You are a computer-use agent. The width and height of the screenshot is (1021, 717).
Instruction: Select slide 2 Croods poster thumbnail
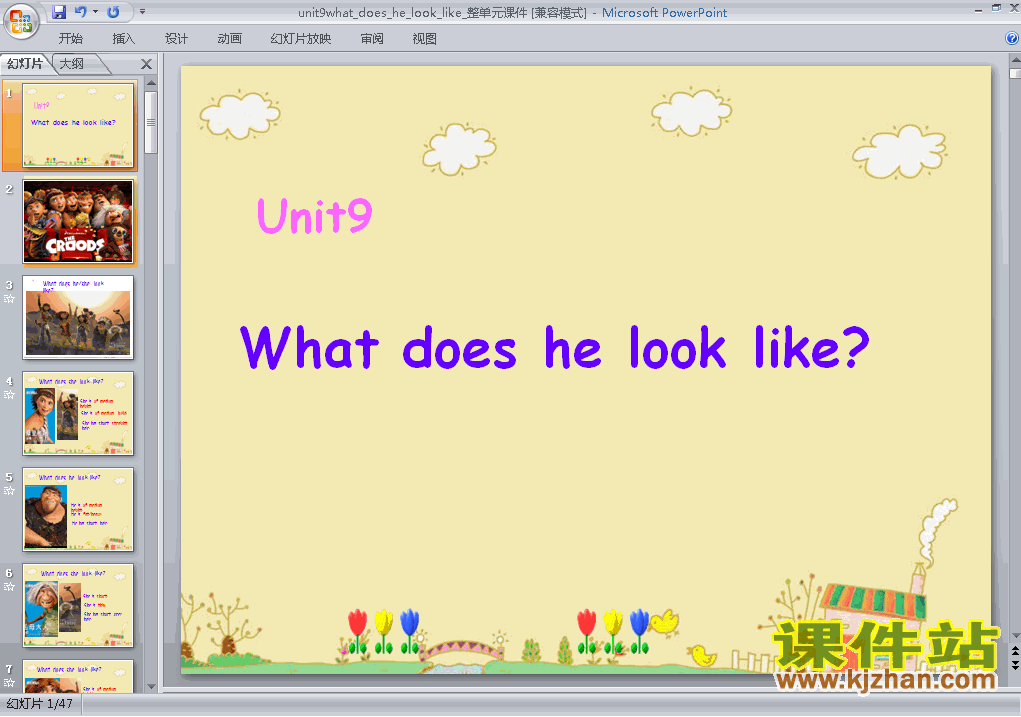pos(78,221)
